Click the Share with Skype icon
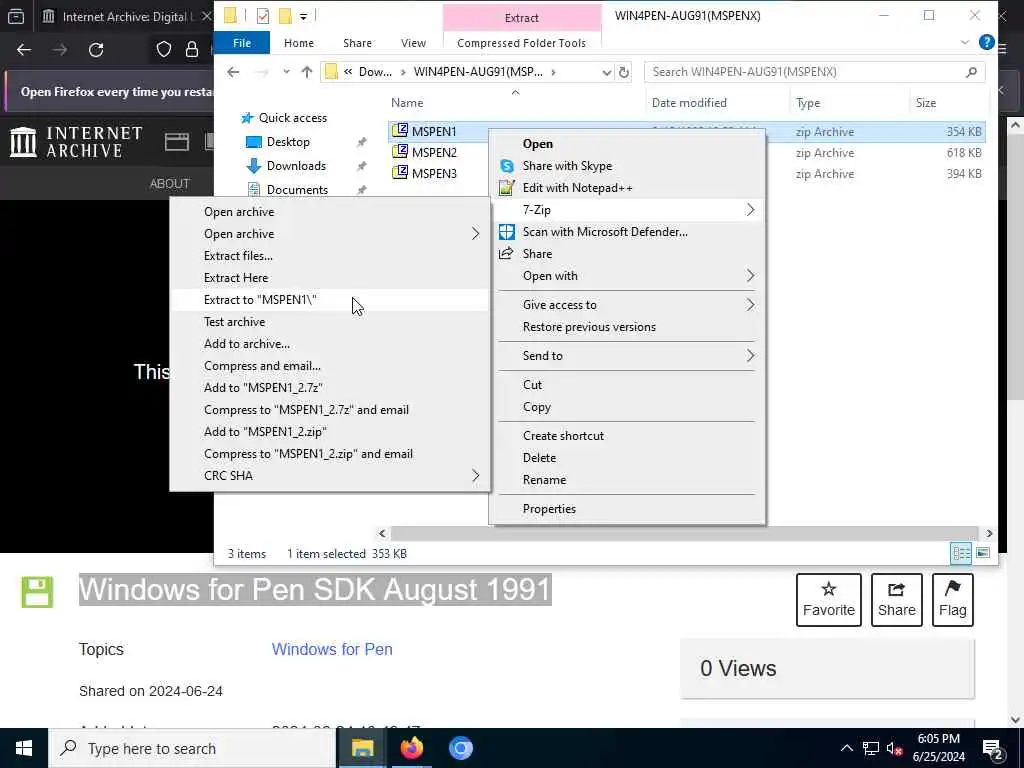The width and height of the screenshot is (1024, 768). (507, 166)
